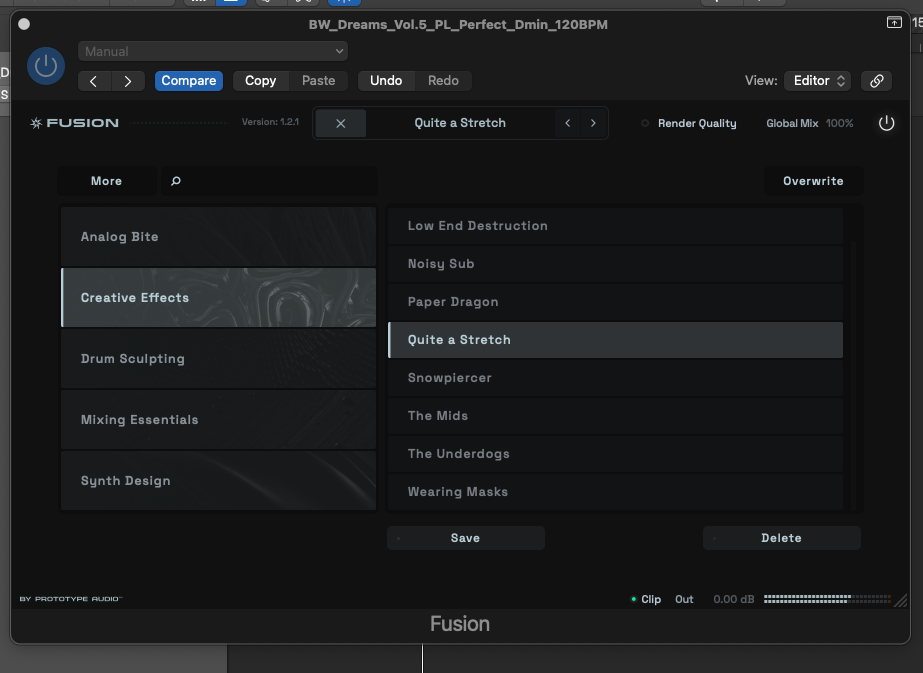Image resolution: width=923 pixels, height=673 pixels.
Task: Click the search magnifier icon
Action: pyautogui.click(x=177, y=181)
